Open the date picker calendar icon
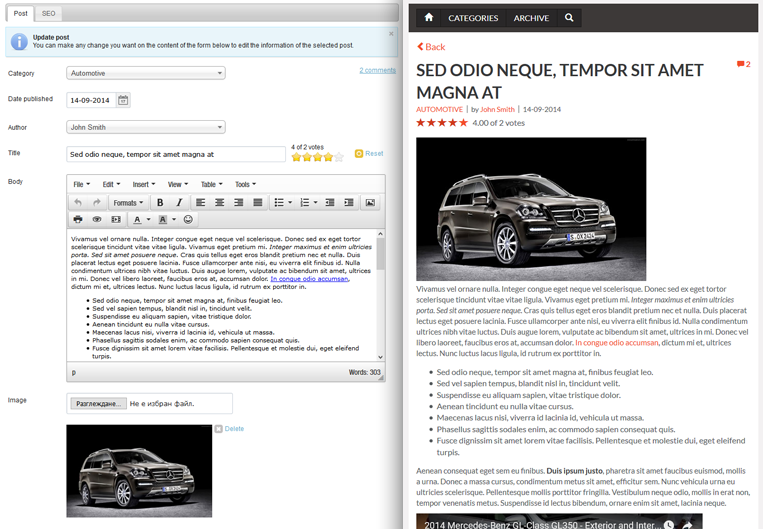Viewport: 763px width, 529px height. [123, 100]
